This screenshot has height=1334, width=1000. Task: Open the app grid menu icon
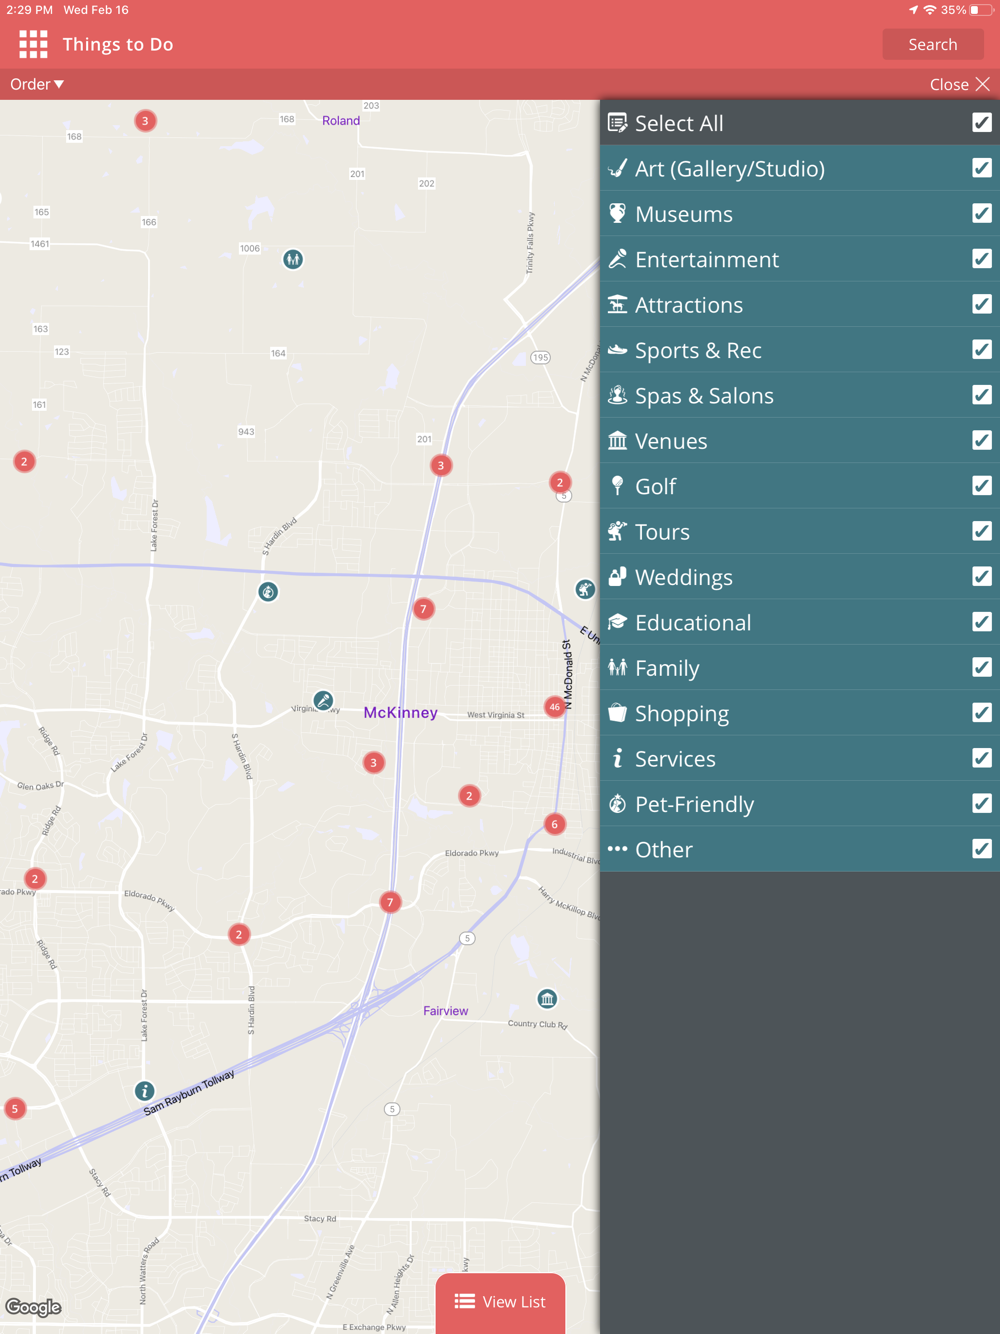(33, 44)
